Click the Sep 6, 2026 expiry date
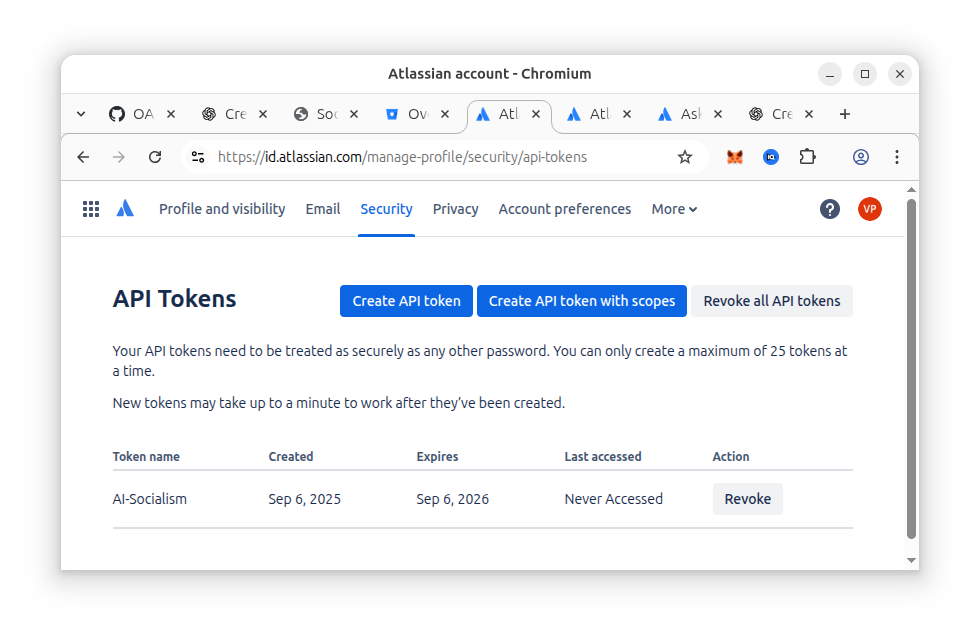The width and height of the screenshot is (980, 637). coord(452,499)
